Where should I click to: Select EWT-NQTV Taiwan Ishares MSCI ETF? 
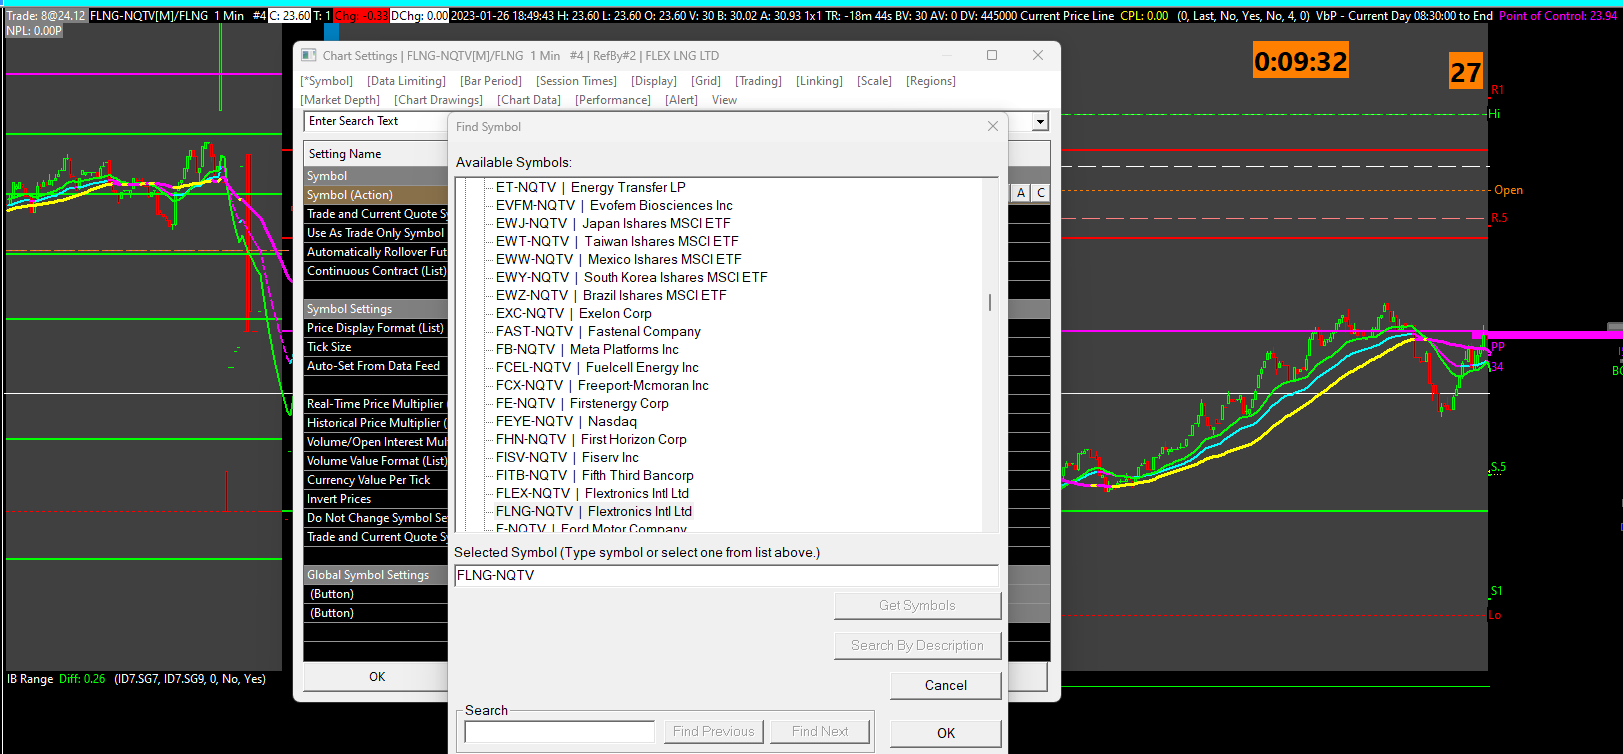[x=617, y=241]
